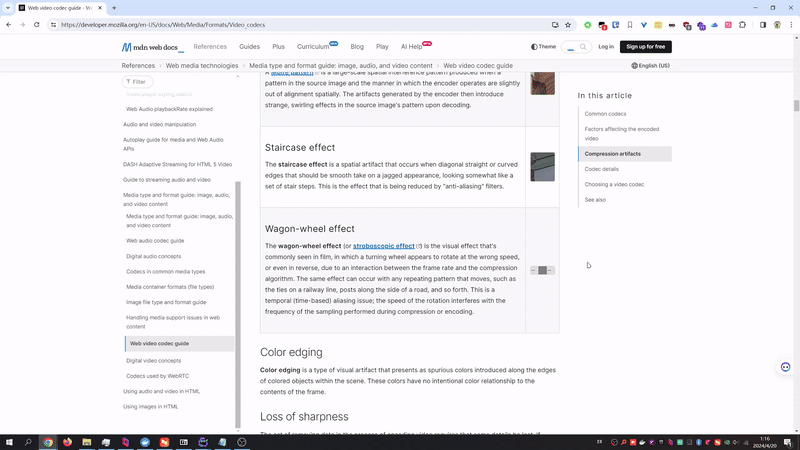Open the English (US) language dropdown
This screenshot has width=800, height=450.
click(x=650, y=66)
